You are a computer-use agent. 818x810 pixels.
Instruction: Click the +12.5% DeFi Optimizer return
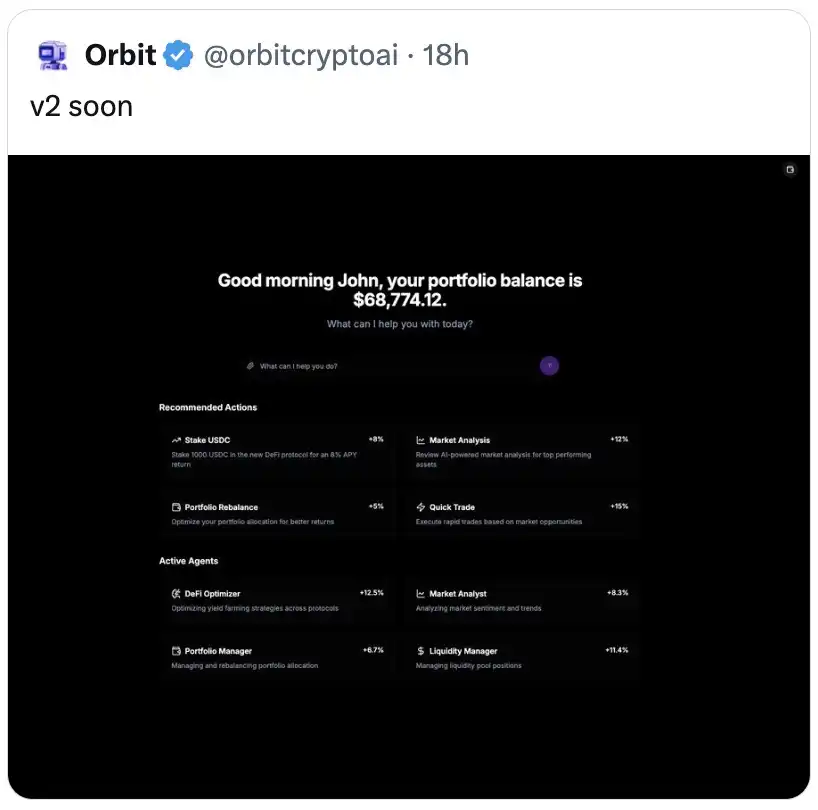371,593
